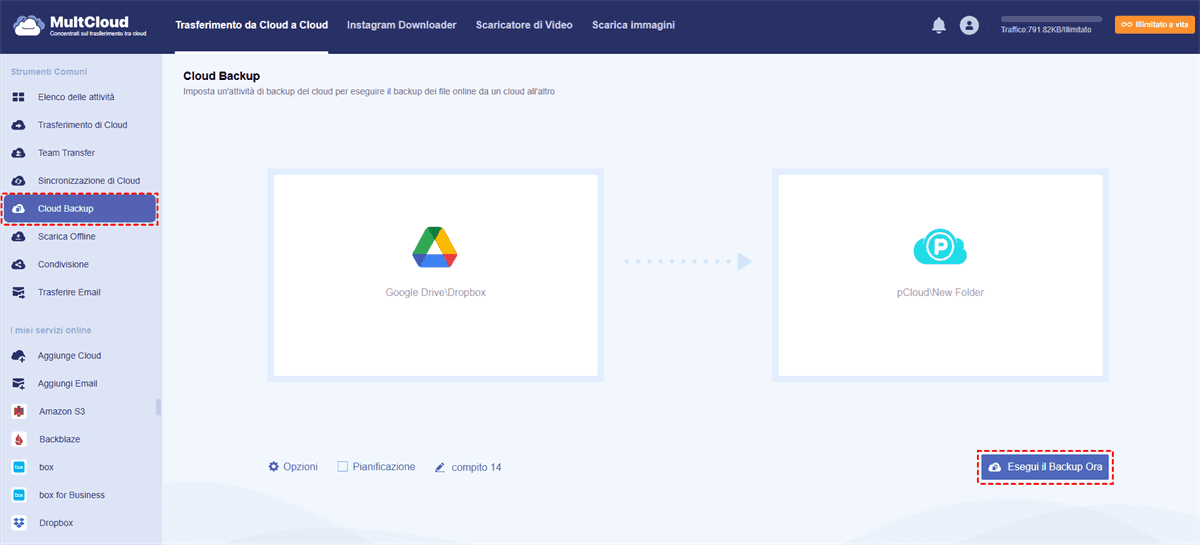This screenshot has width=1200, height=545.
Task: Click the box service icon
Action: click(18, 467)
